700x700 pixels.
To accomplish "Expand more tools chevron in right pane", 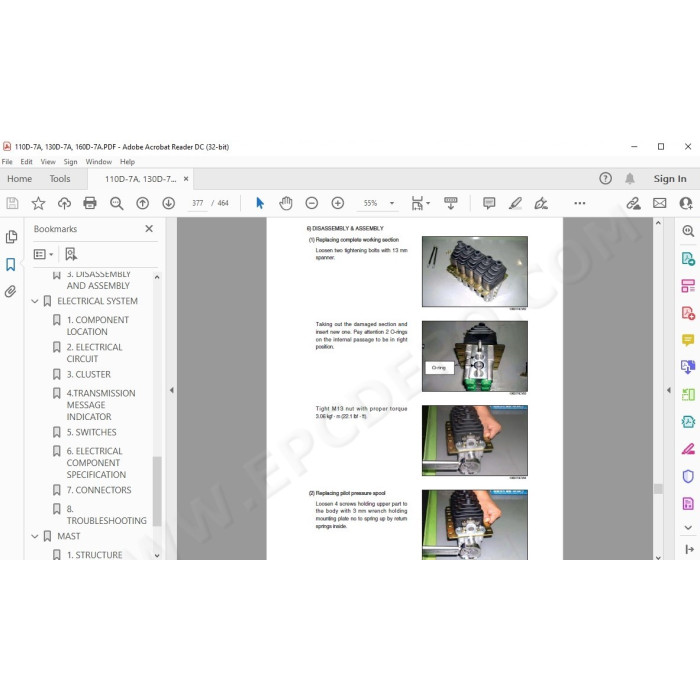I will click(x=688, y=528).
